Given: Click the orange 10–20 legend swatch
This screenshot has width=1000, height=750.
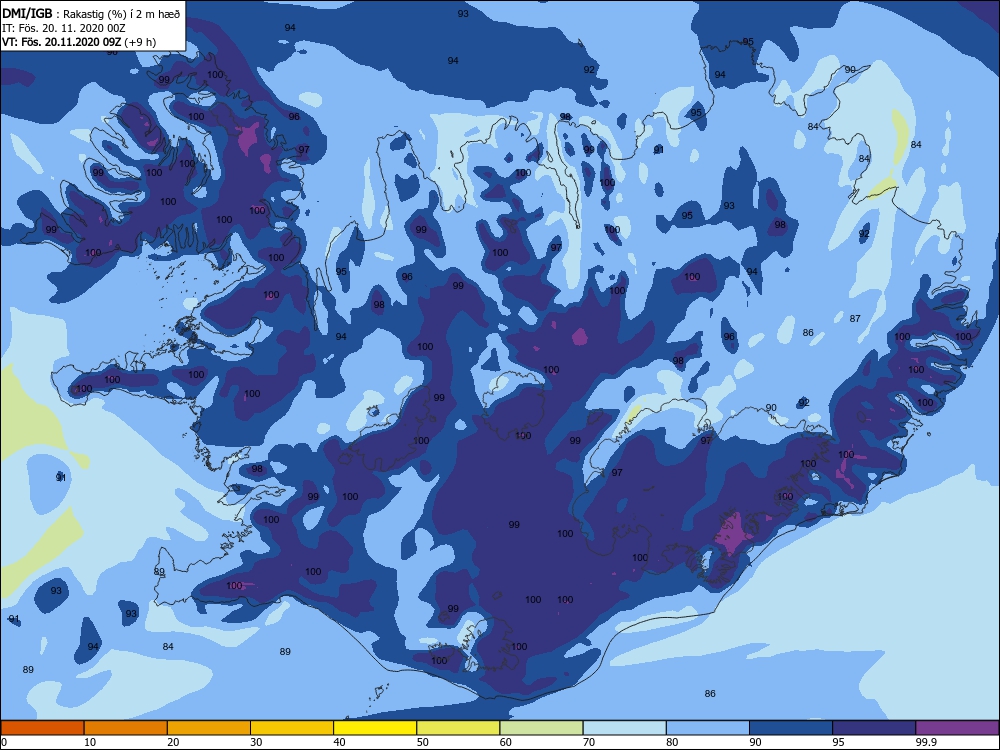Looking at the screenshot, I should coord(126,728).
